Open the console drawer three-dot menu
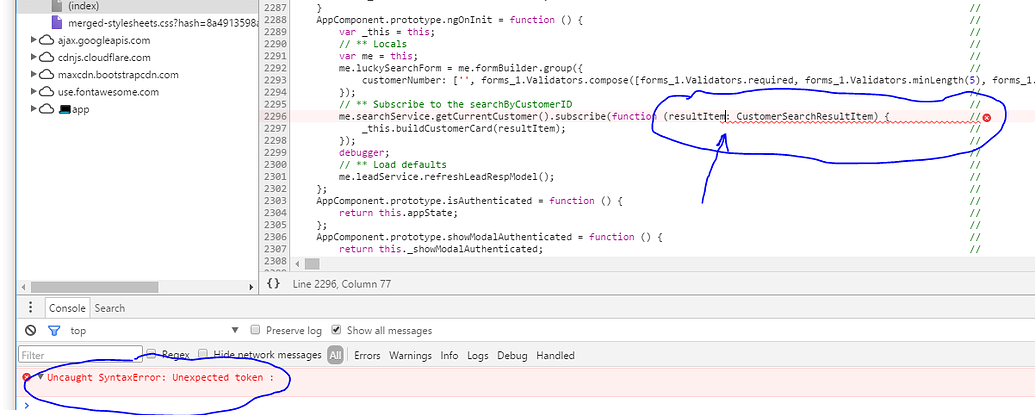This screenshot has width=1035, height=415. (31, 308)
